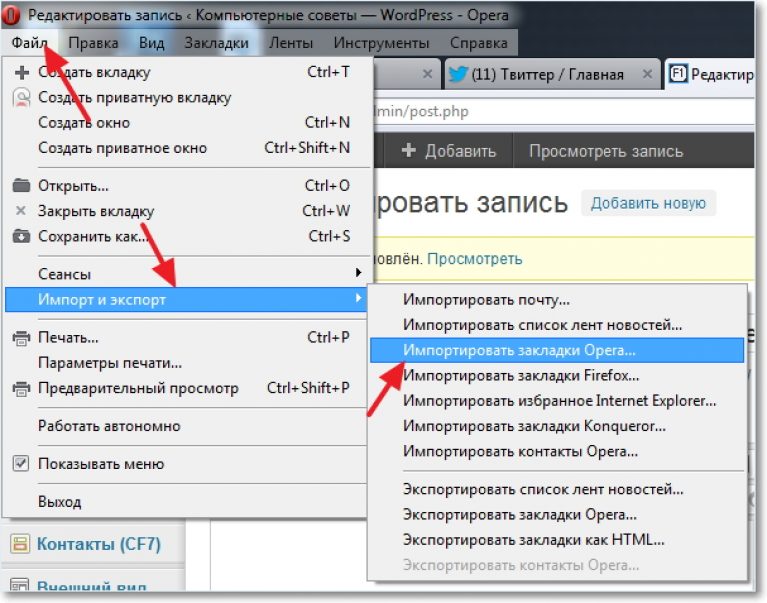Open Контакты (CF7) sidebar link
This screenshot has width=767, height=603.
(99, 544)
